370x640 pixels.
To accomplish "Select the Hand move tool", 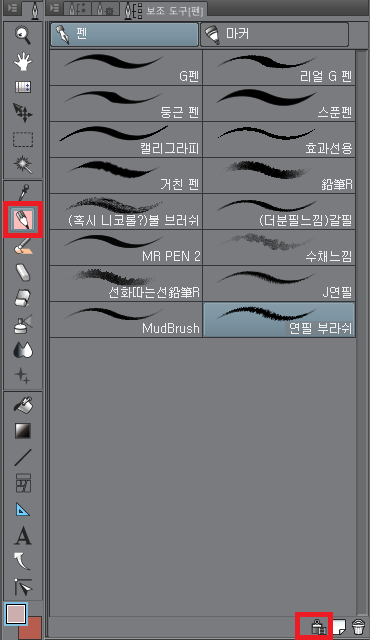I will tap(23, 61).
